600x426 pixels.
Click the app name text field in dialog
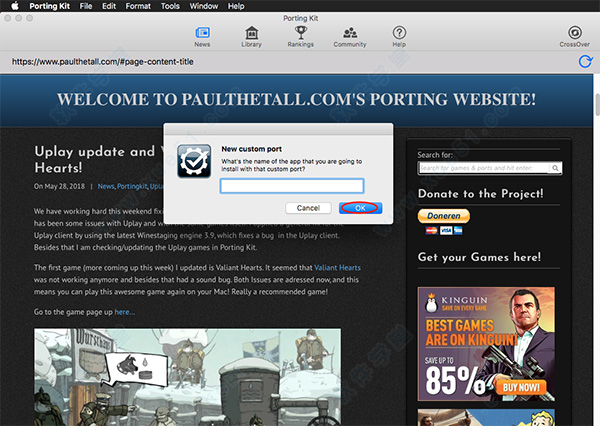tap(292, 186)
